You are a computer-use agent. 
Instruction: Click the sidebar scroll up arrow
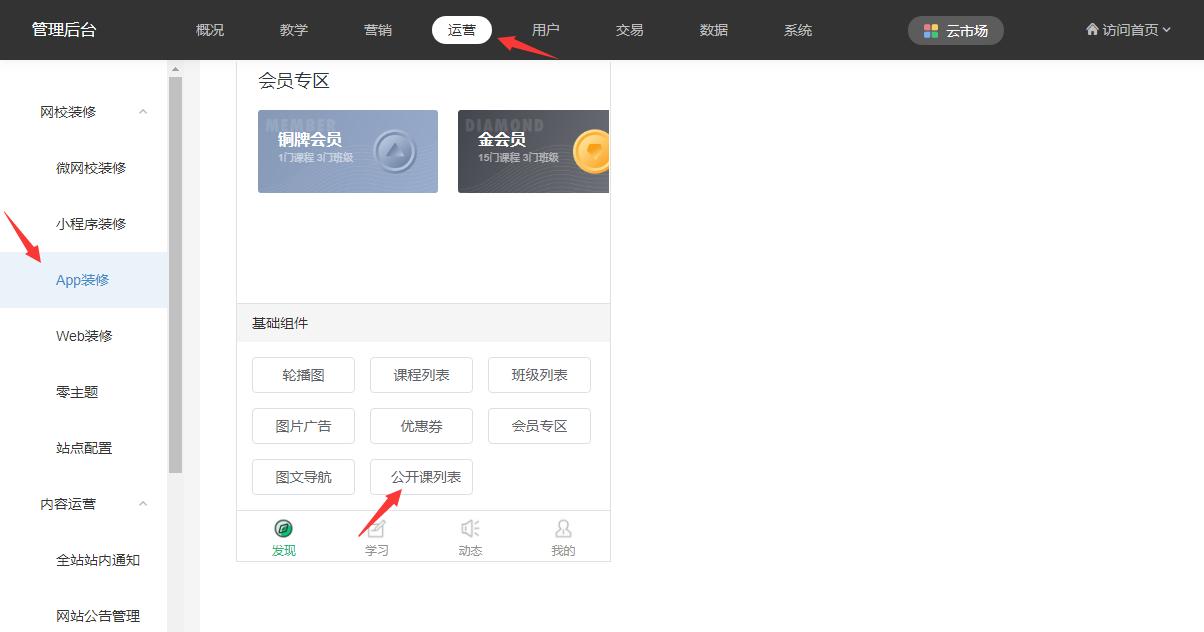click(x=175, y=70)
